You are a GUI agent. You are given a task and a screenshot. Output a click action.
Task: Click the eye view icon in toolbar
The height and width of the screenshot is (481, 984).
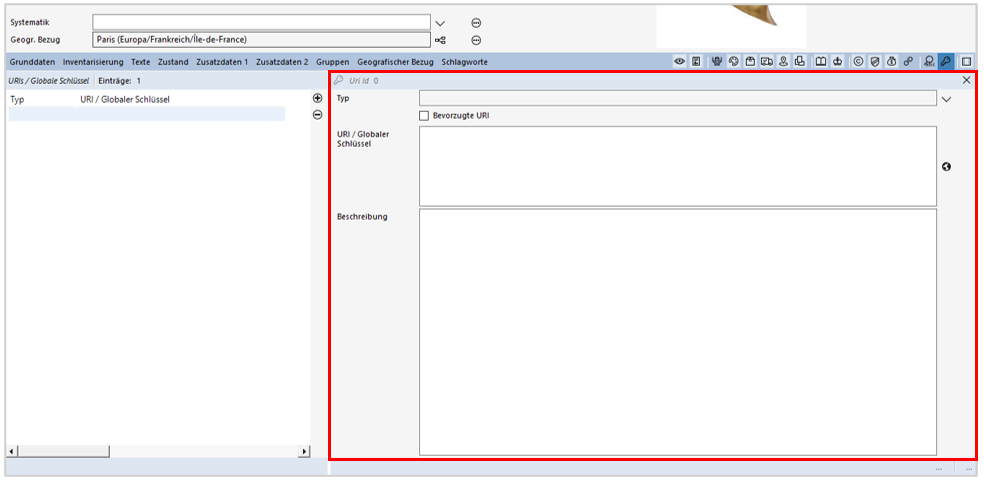pyautogui.click(x=679, y=62)
